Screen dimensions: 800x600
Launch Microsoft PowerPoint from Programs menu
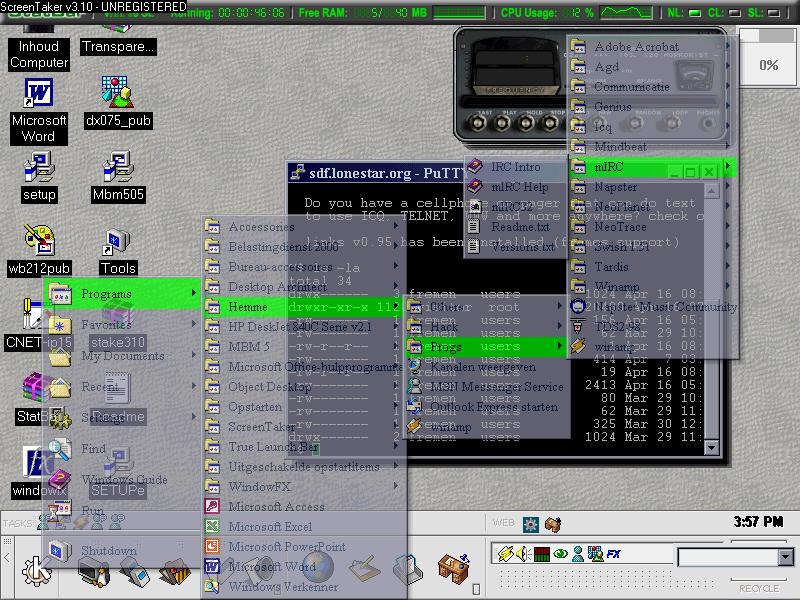[x=305, y=546]
